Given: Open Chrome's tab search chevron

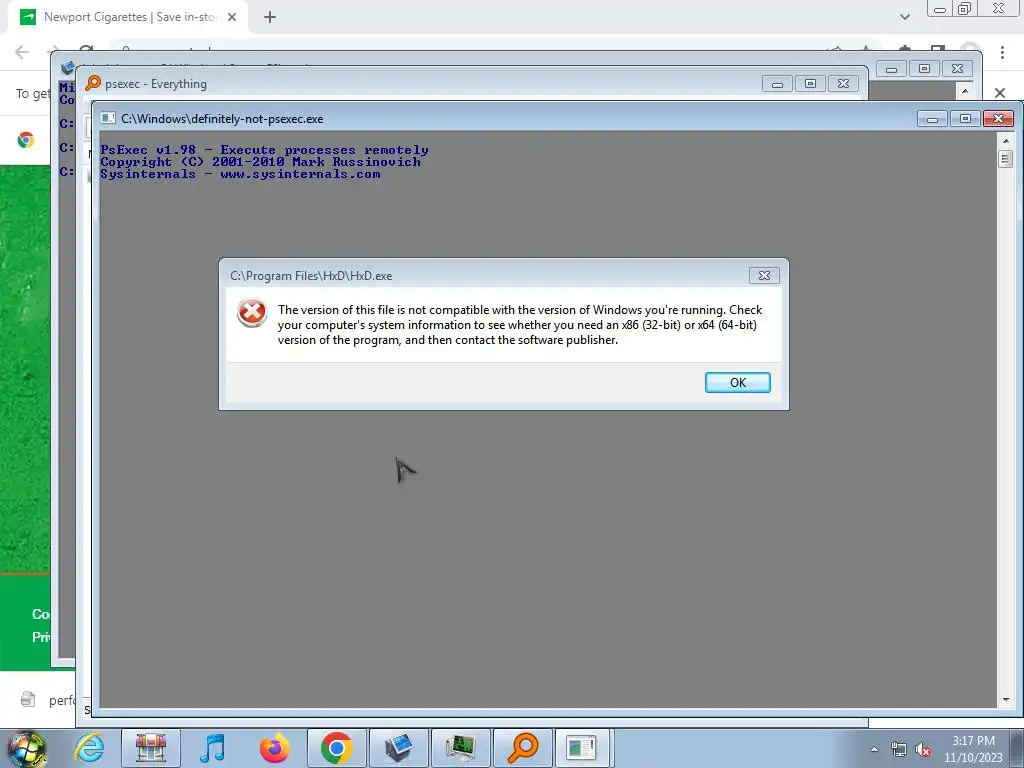Looking at the screenshot, I should point(904,17).
